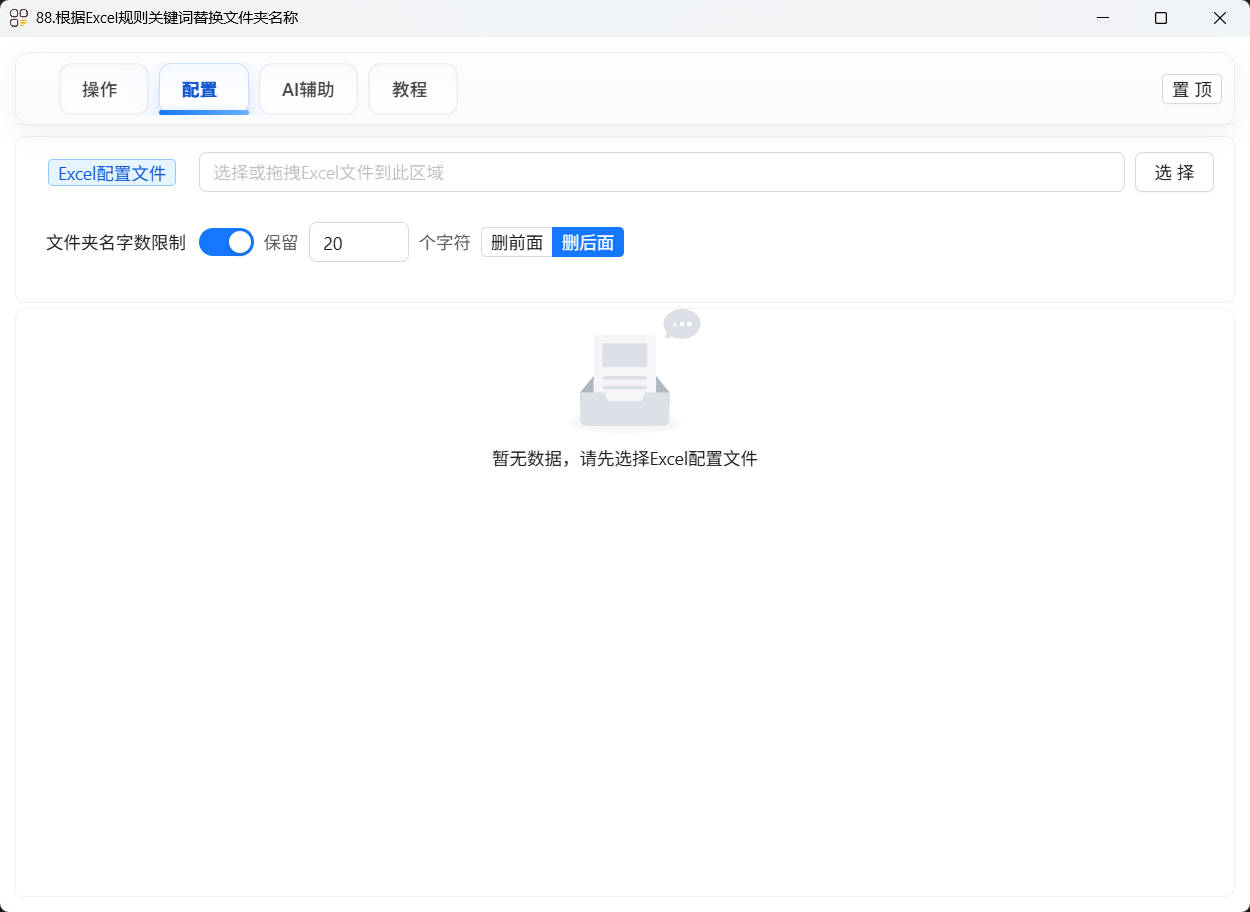This screenshot has height=912, width=1250.
Task: Switch to the AI辅助 tab
Action: [x=308, y=89]
